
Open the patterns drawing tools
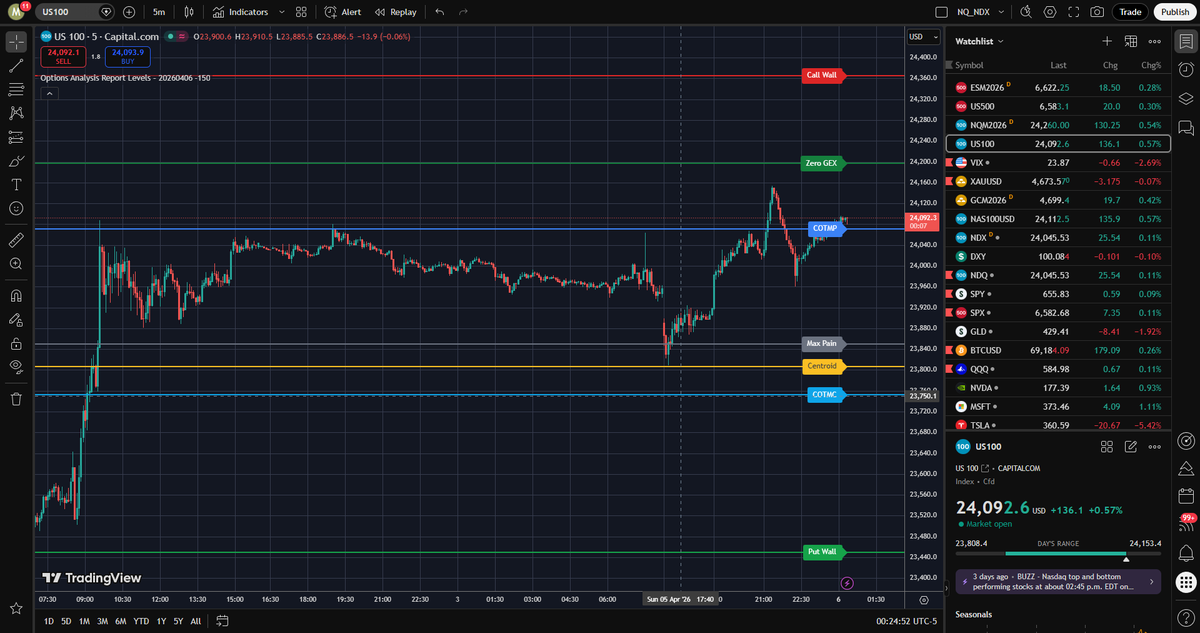point(16,113)
